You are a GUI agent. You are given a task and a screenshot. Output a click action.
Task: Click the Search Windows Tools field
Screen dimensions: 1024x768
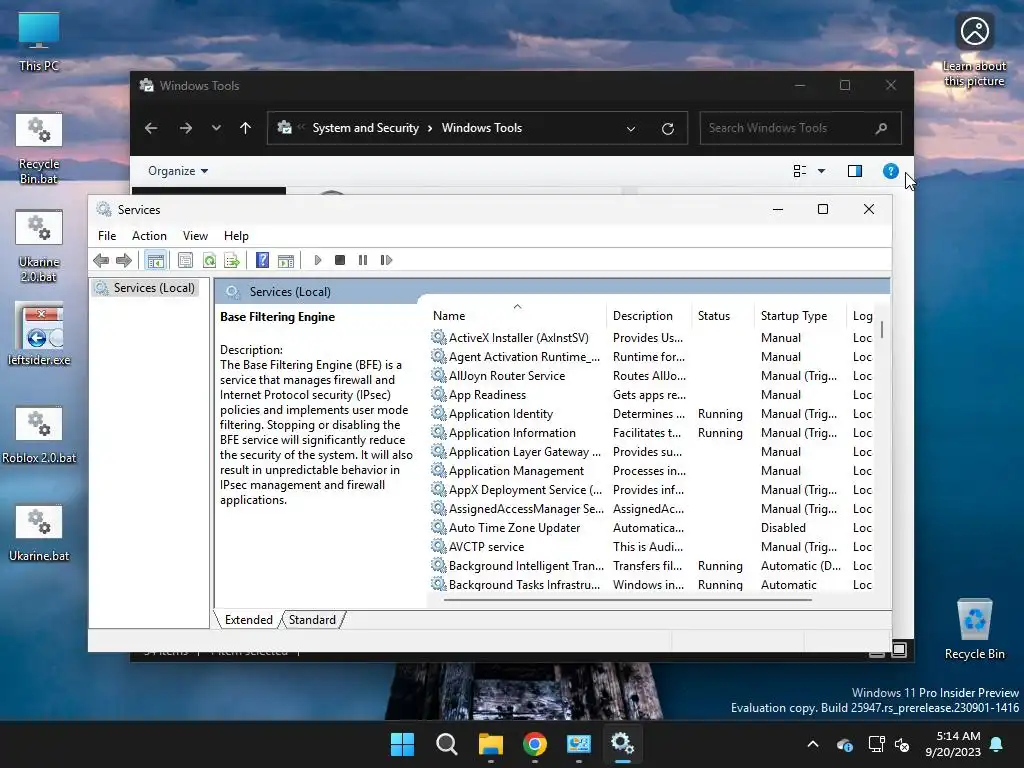[800, 128]
